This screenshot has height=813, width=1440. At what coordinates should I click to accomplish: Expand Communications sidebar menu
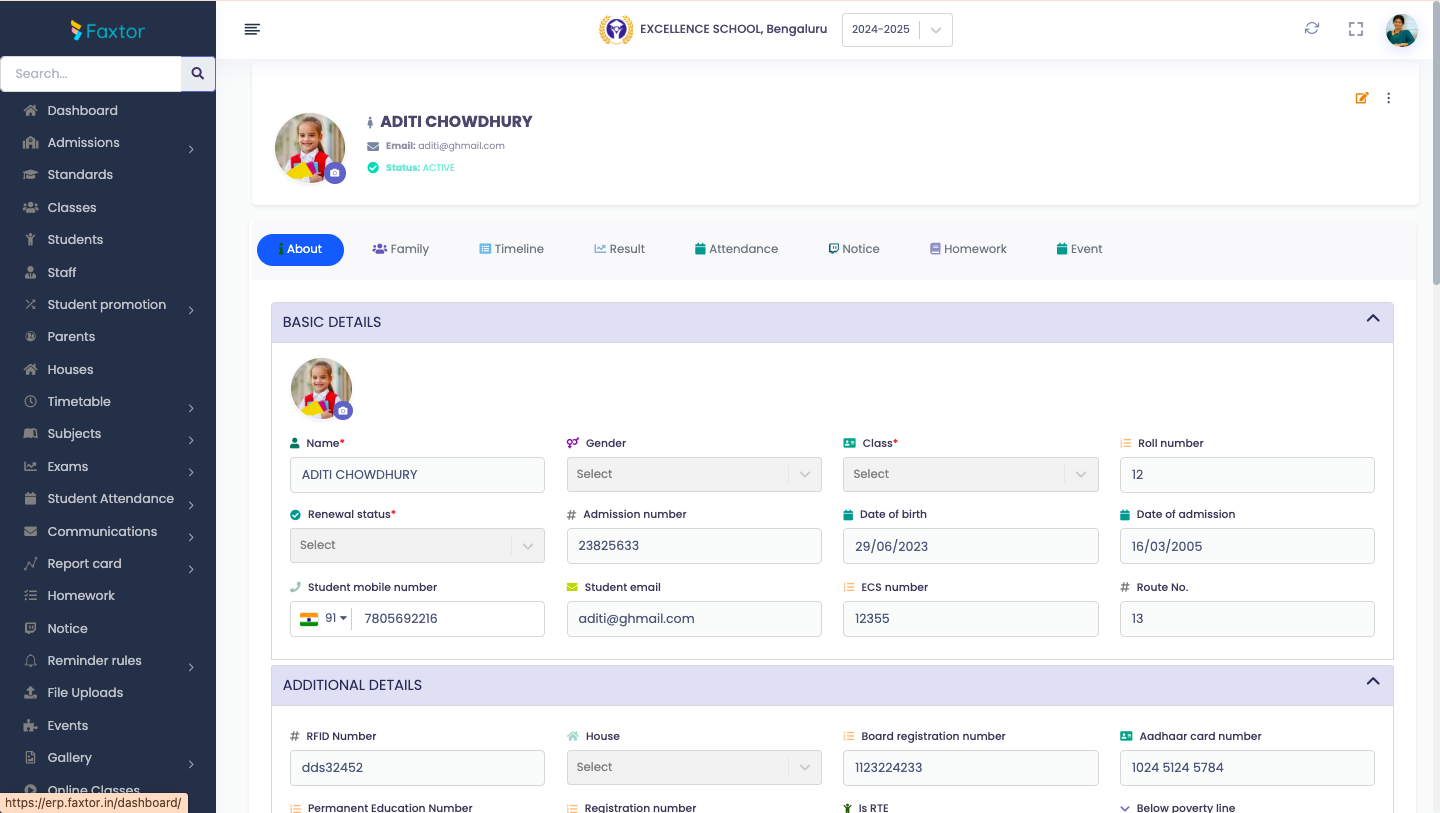coord(108,531)
